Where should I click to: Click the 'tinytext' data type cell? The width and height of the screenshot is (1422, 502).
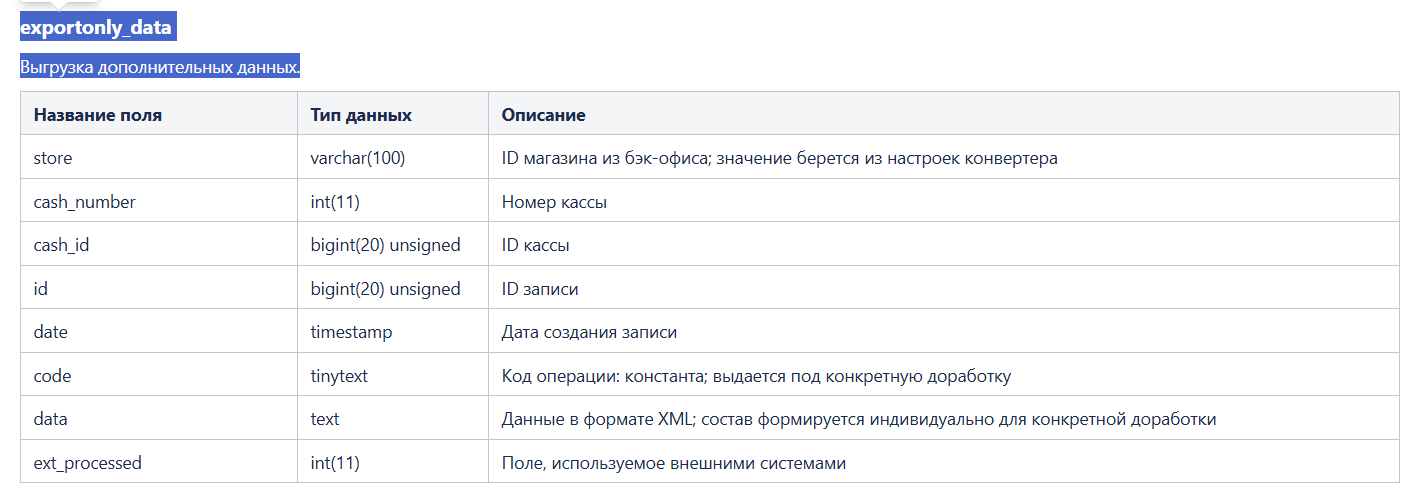click(x=339, y=376)
